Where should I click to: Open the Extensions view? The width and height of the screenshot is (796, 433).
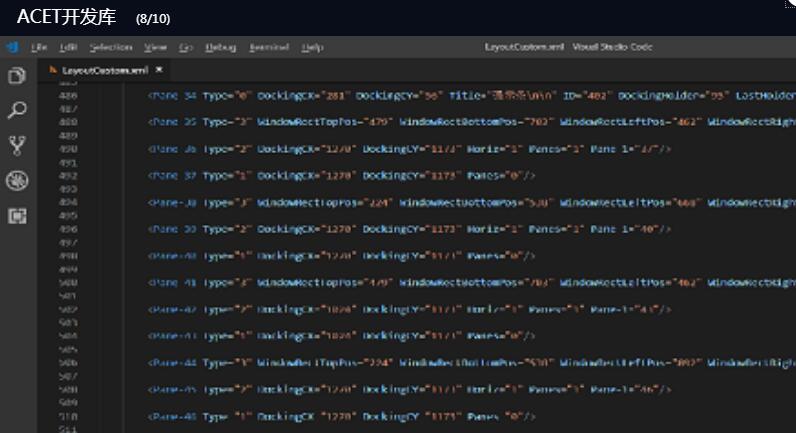tap(16, 216)
